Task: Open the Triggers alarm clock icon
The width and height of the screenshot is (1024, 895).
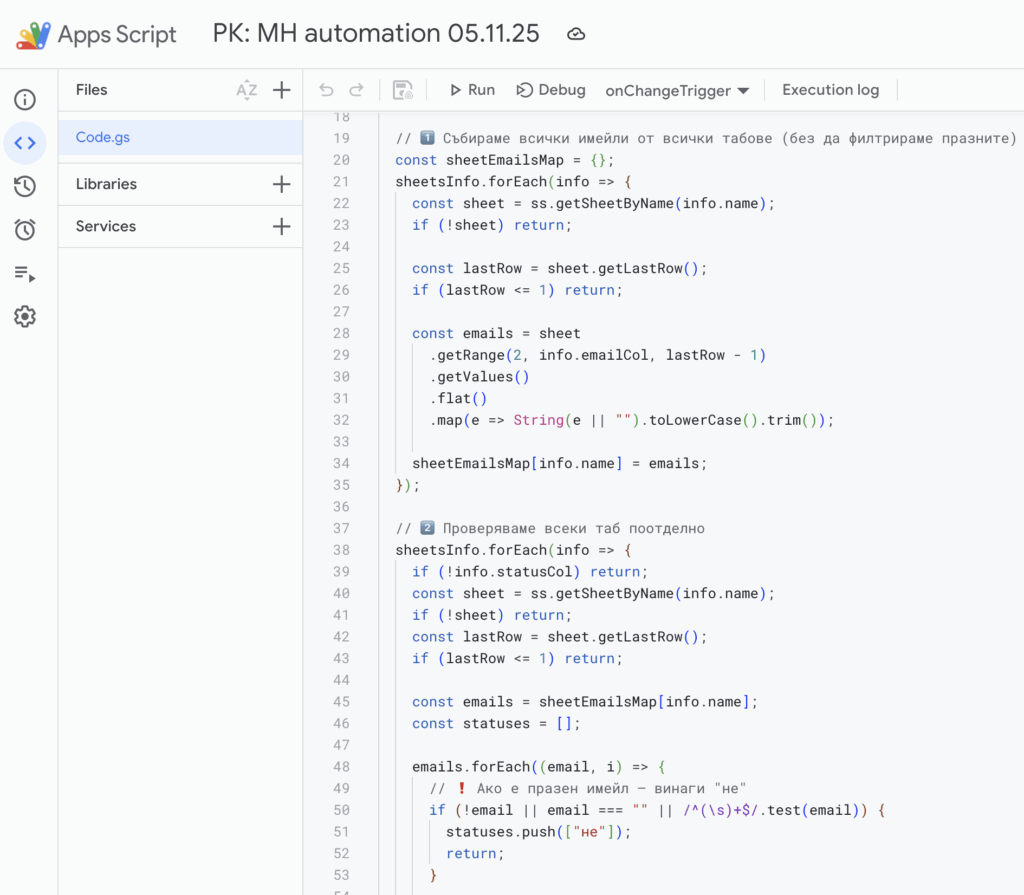Action: (x=25, y=230)
